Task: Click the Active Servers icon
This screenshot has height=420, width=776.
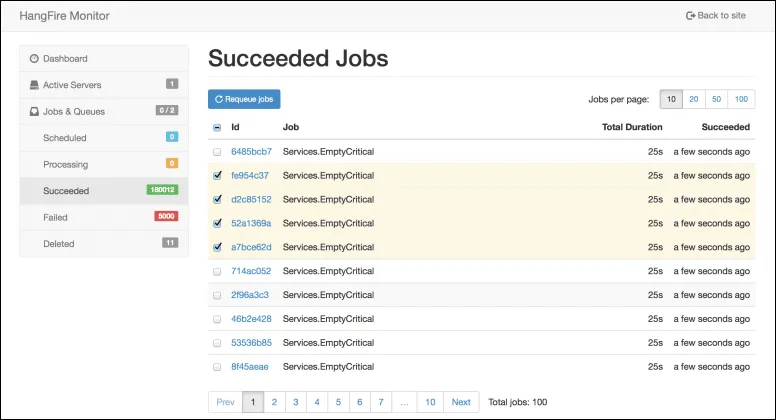Action: pyautogui.click(x=34, y=85)
